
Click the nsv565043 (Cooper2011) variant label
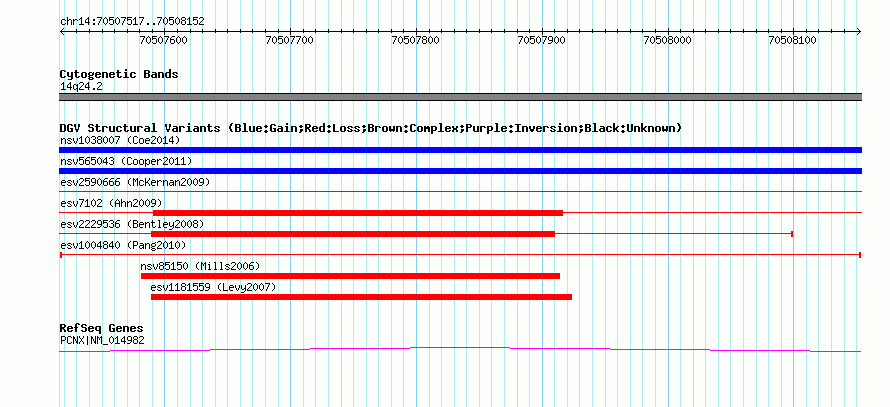[x=126, y=162]
